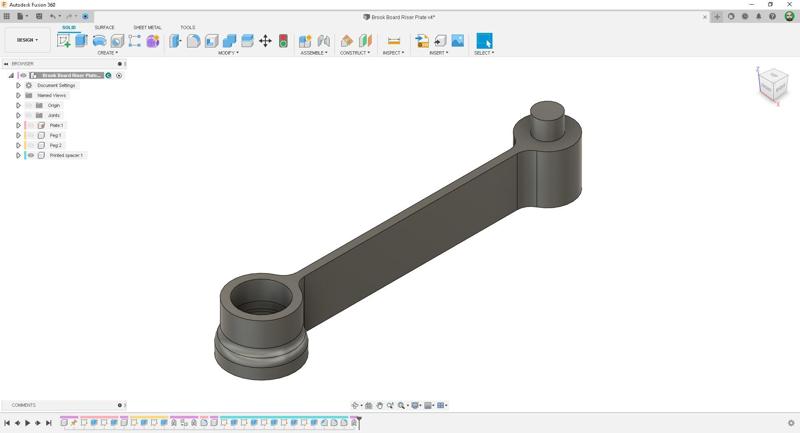Click the Measure tool icon

point(393,41)
